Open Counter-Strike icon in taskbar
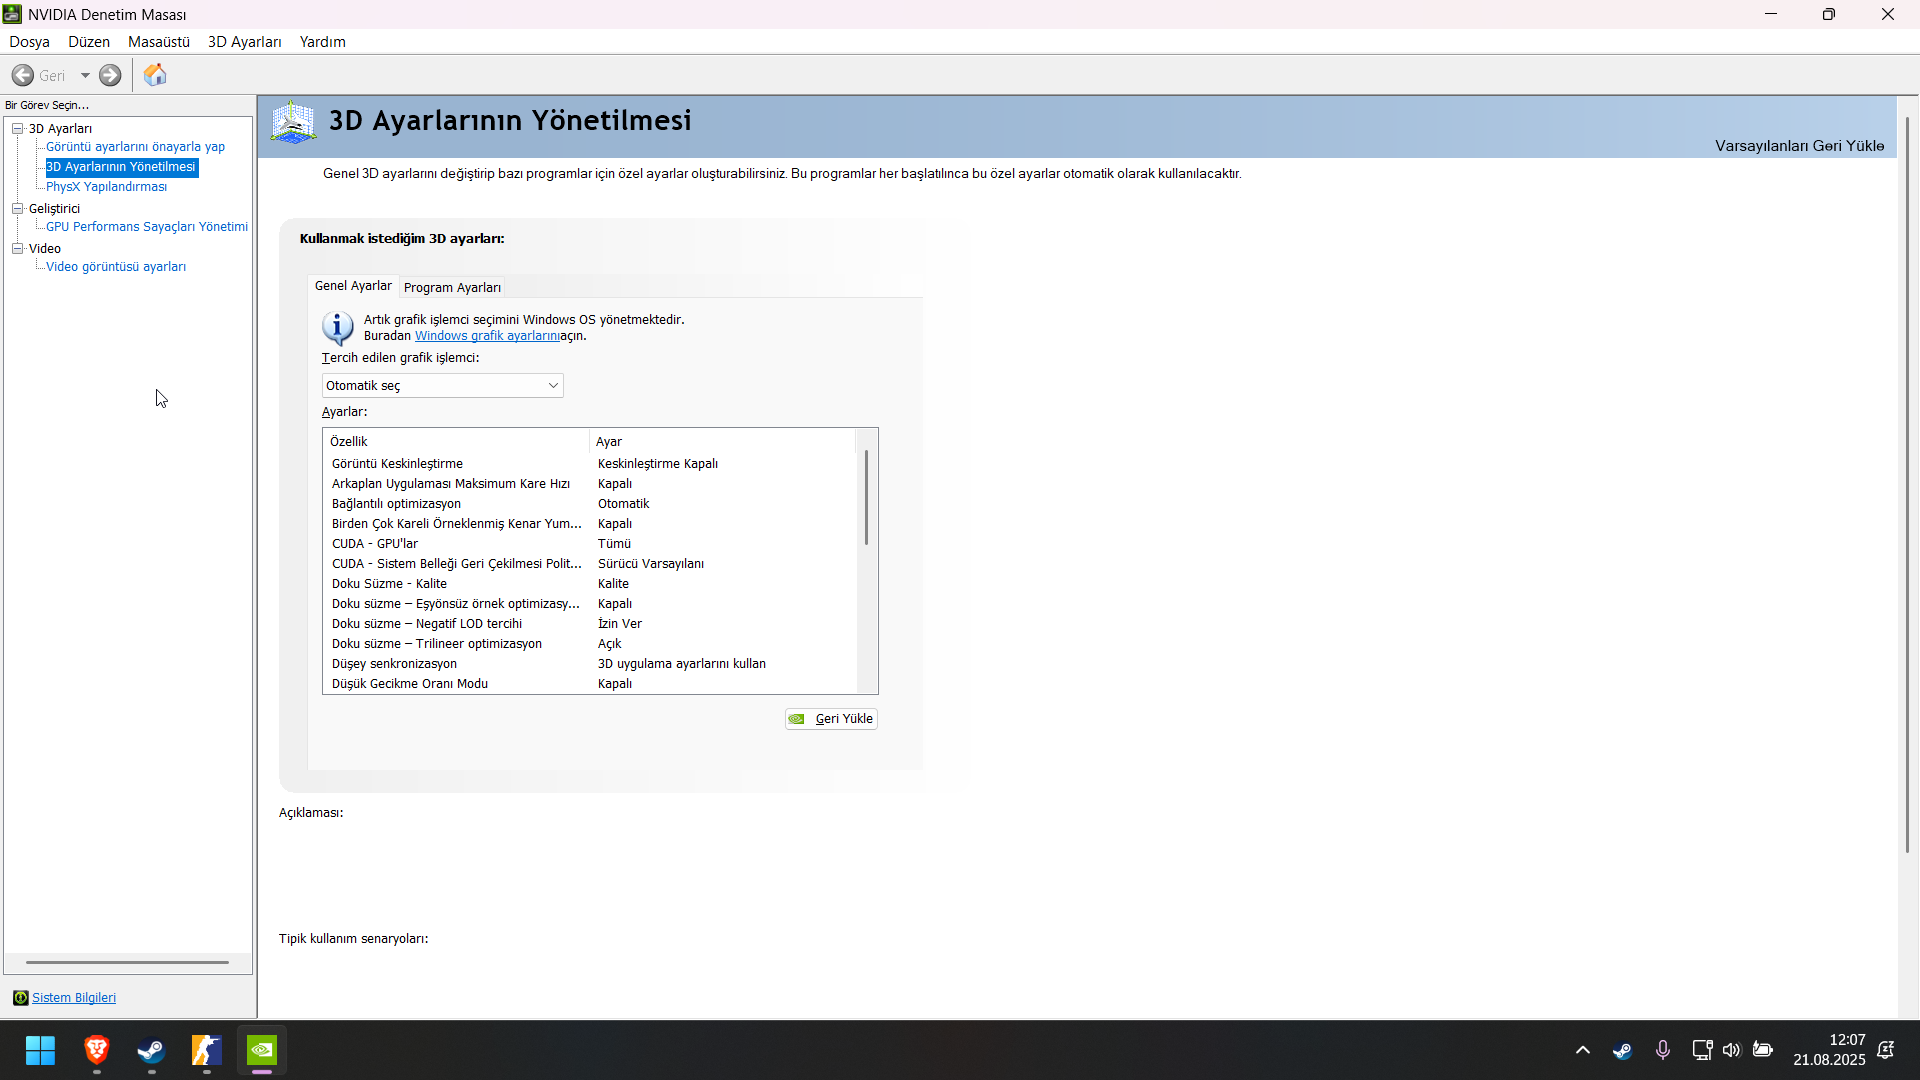This screenshot has width=1920, height=1080. coord(207,1050)
